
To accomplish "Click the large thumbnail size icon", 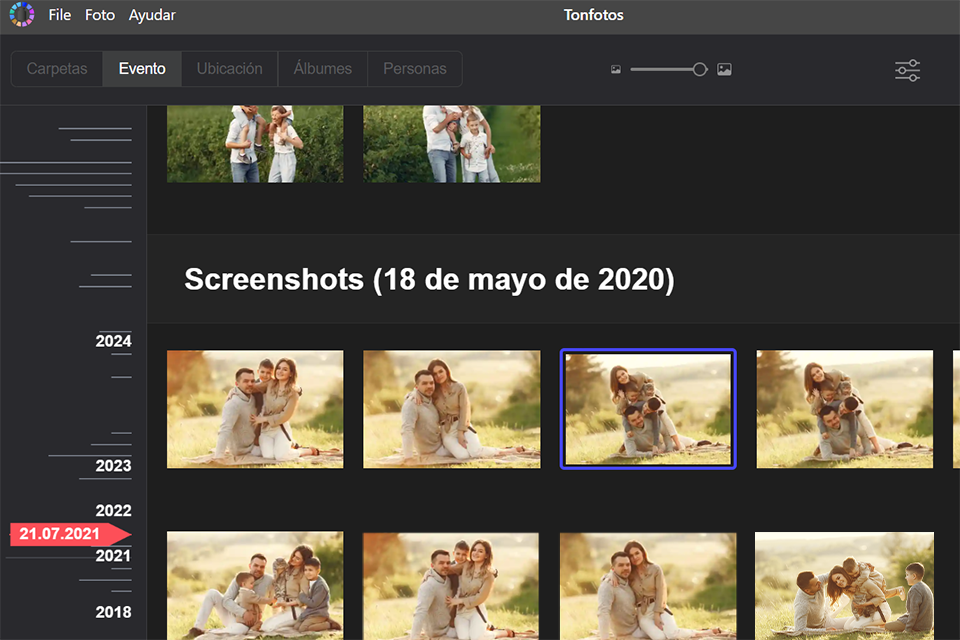I will tap(724, 70).
